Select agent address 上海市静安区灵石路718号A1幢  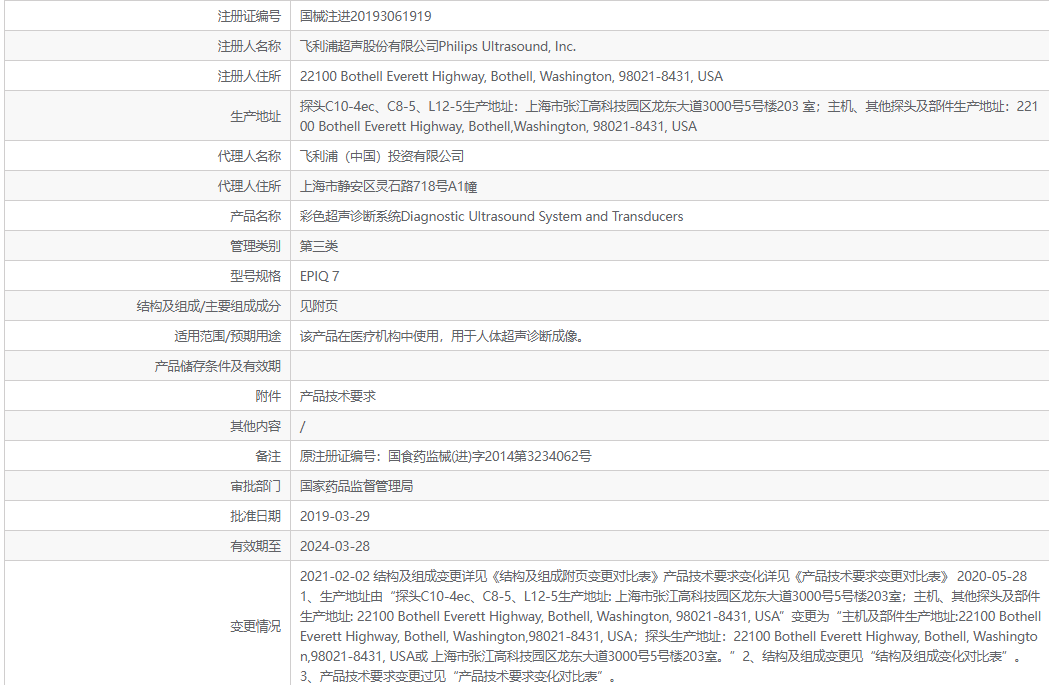(x=388, y=186)
